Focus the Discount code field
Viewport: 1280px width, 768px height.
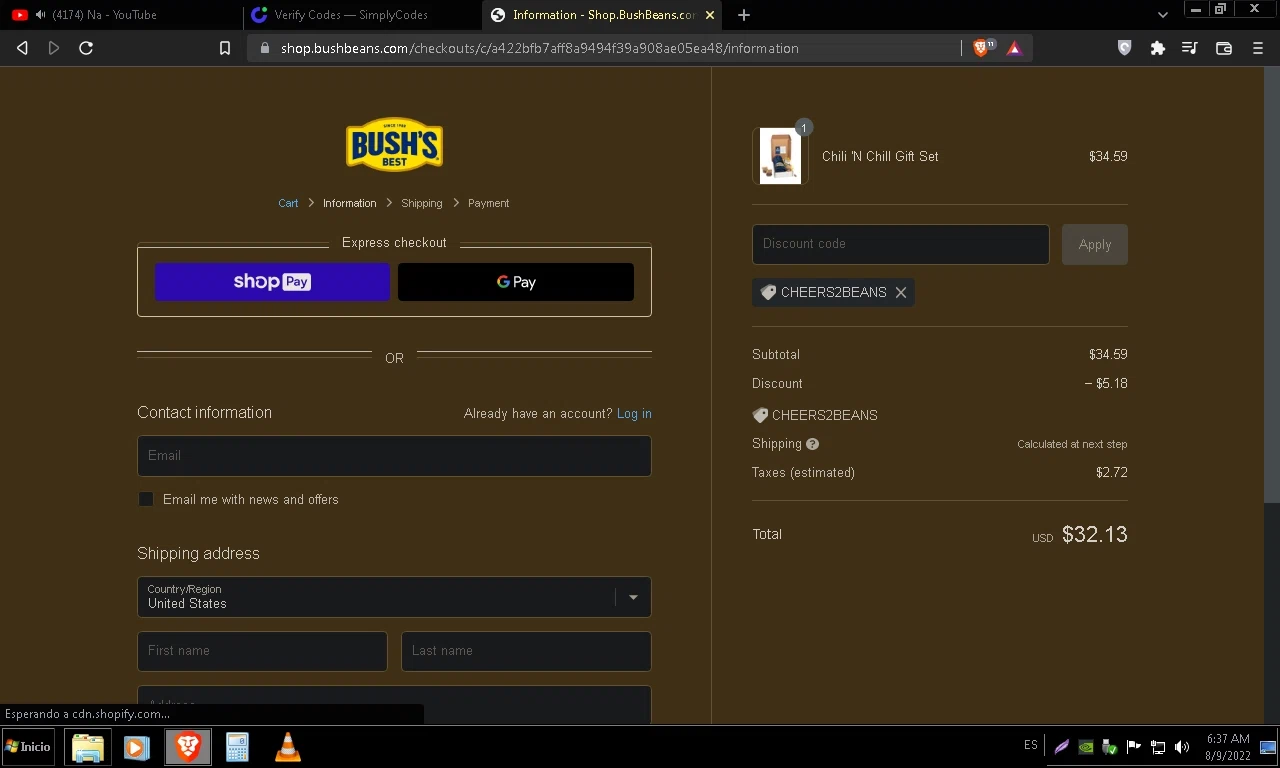coord(900,244)
